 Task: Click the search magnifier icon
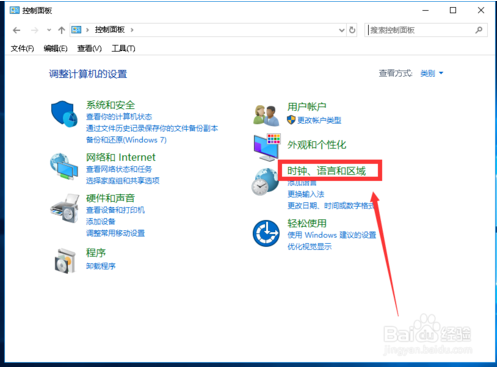(479, 30)
